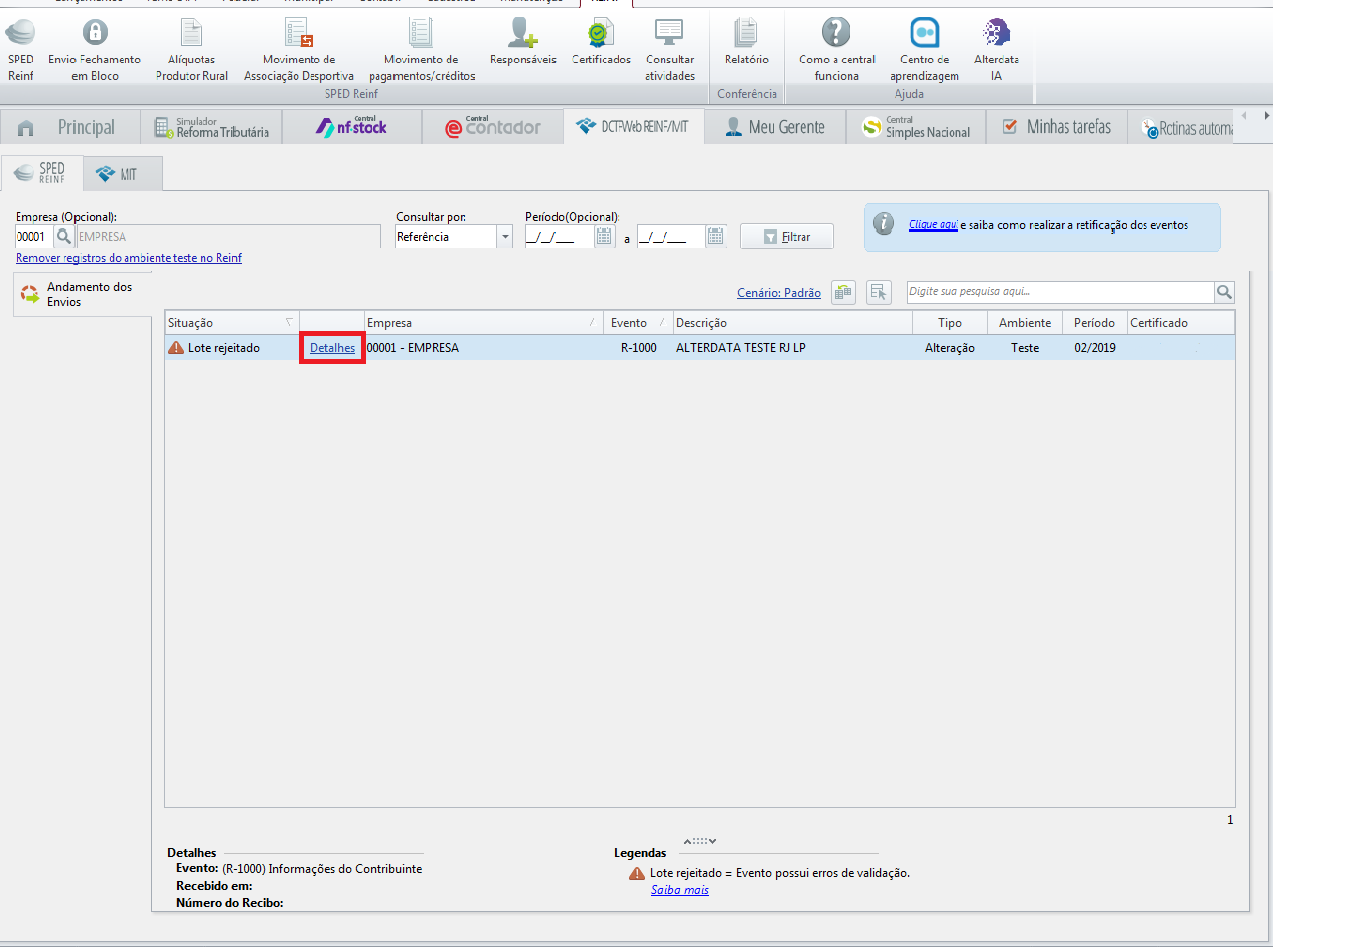This screenshot has height=947, width=1360.
Task: Sort by the Empresa column header
Action: pos(484,323)
